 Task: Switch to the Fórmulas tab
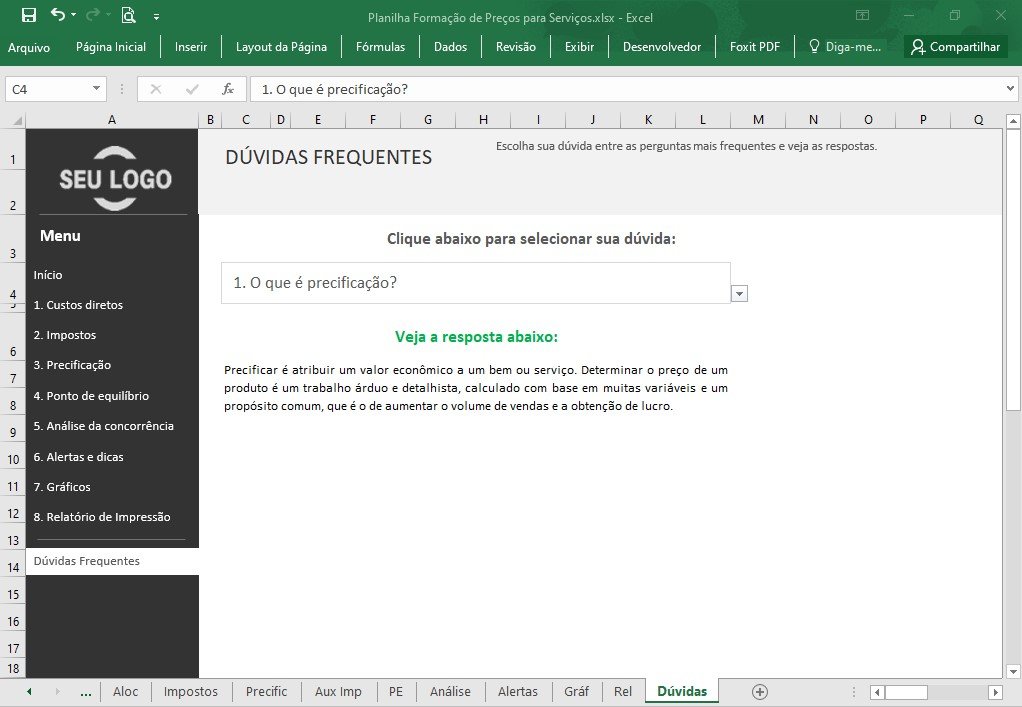tap(380, 47)
